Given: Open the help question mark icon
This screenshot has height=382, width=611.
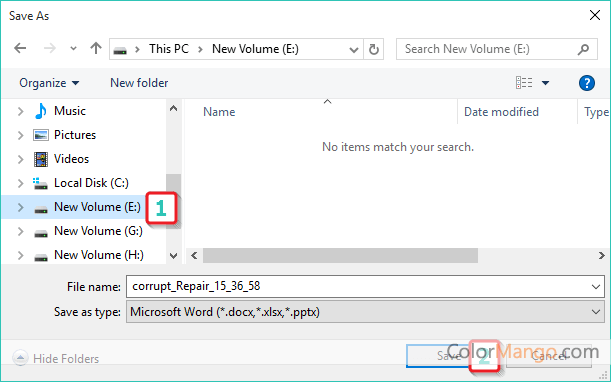Looking at the screenshot, I should point(586,83).
